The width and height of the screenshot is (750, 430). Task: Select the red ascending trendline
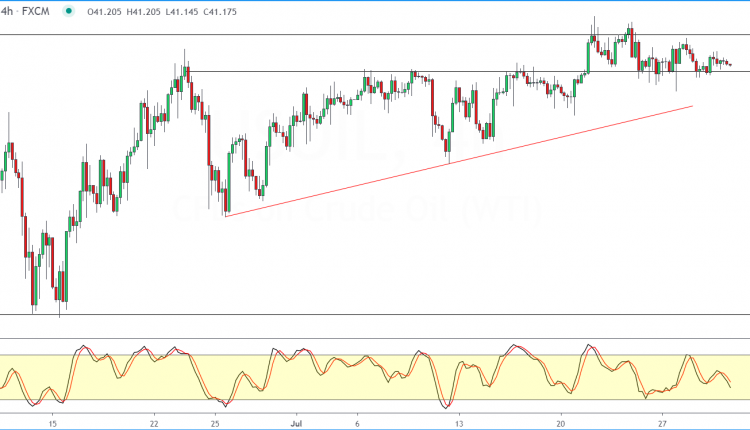pyautogui.click(x=459, y=161)
